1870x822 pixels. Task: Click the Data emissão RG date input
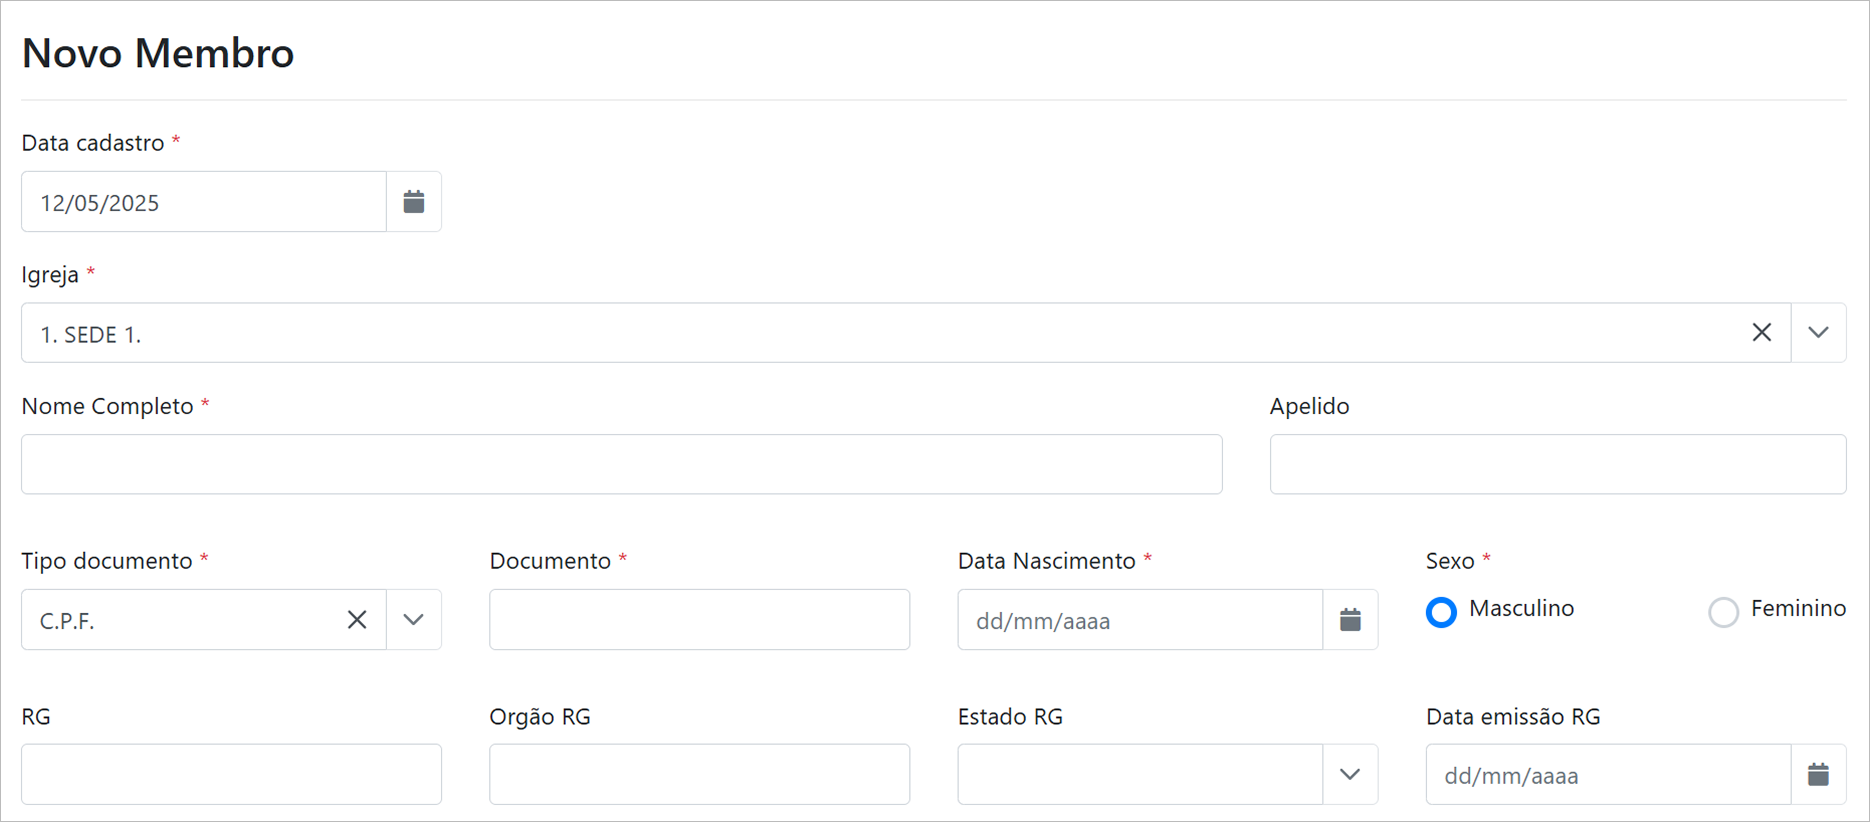pos(1608,774)
